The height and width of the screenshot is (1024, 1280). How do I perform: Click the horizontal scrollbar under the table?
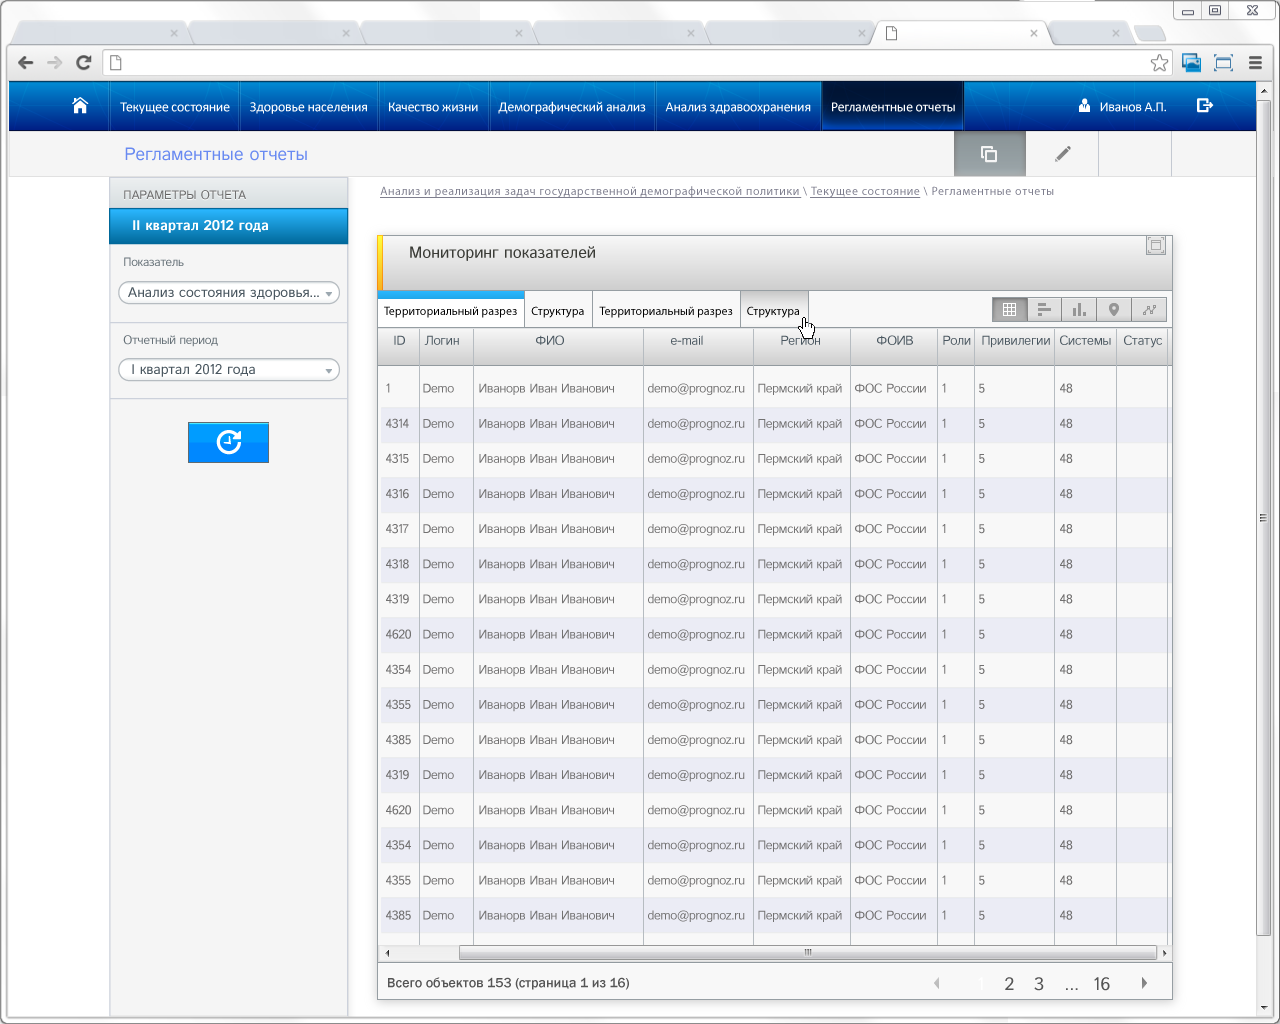click(807, 953)
